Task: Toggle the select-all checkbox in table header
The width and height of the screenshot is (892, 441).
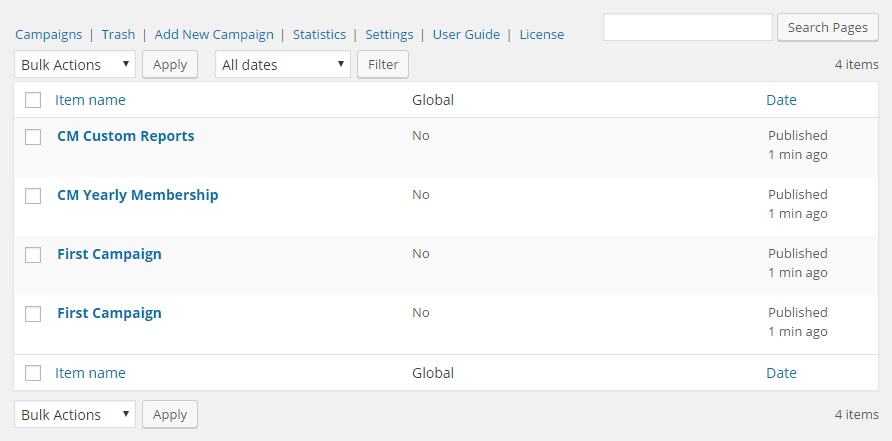Action: pyautogui.click(x=33, y=100)
